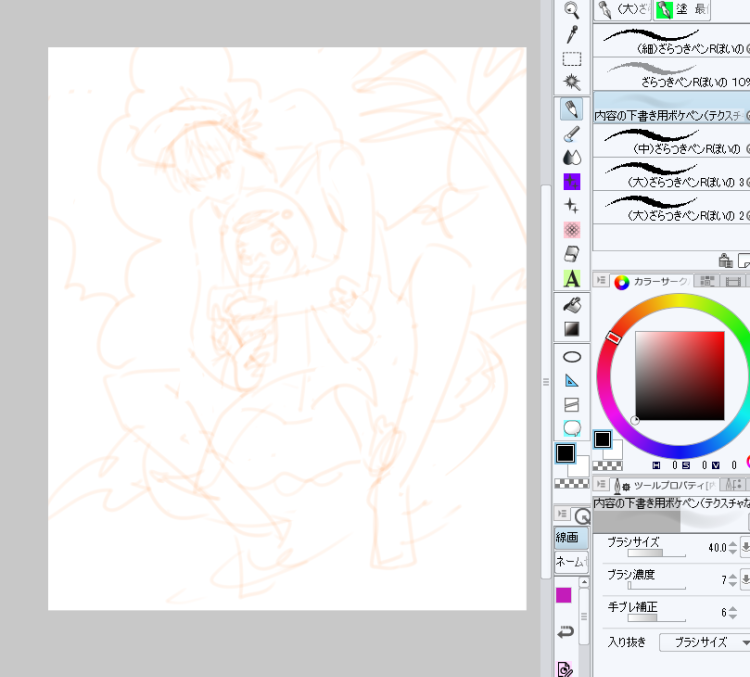This screenshot has height=677, width=750.
Task: Click the stabilization 6 stepper arrows
Action: pyautogui.click(x=733, y=612)
